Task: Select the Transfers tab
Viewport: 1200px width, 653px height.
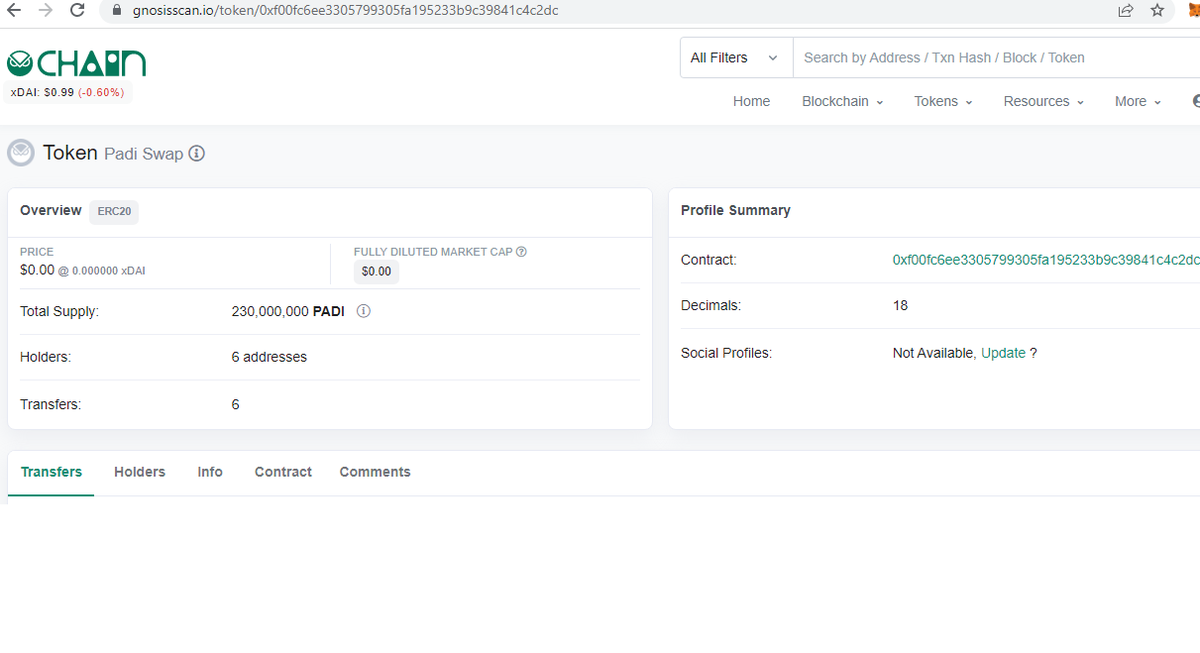Action: [x=51, y=472]
